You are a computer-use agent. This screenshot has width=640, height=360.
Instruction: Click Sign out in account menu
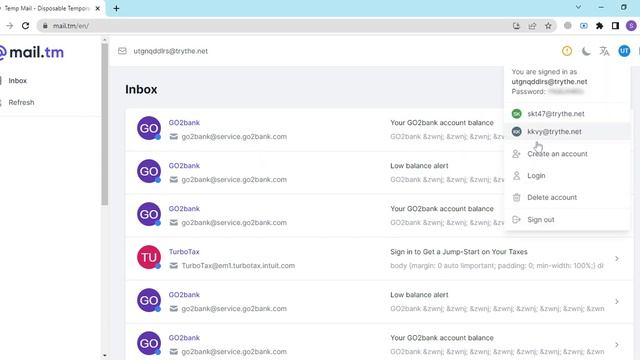567,220
